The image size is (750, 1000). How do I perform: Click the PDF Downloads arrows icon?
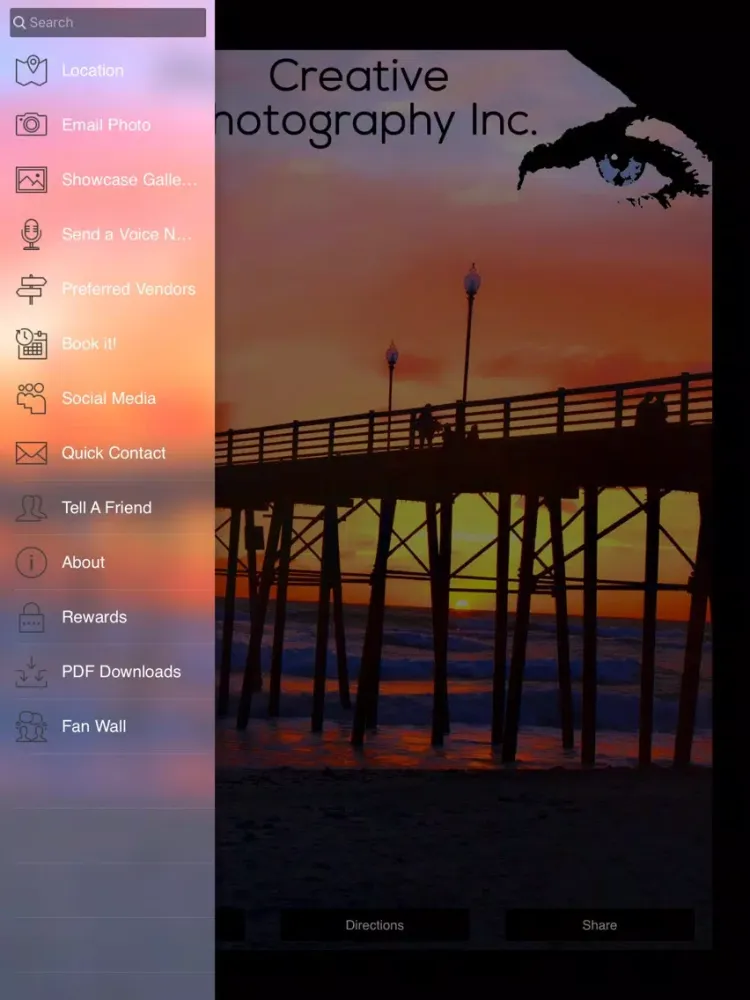click(31, 672)
